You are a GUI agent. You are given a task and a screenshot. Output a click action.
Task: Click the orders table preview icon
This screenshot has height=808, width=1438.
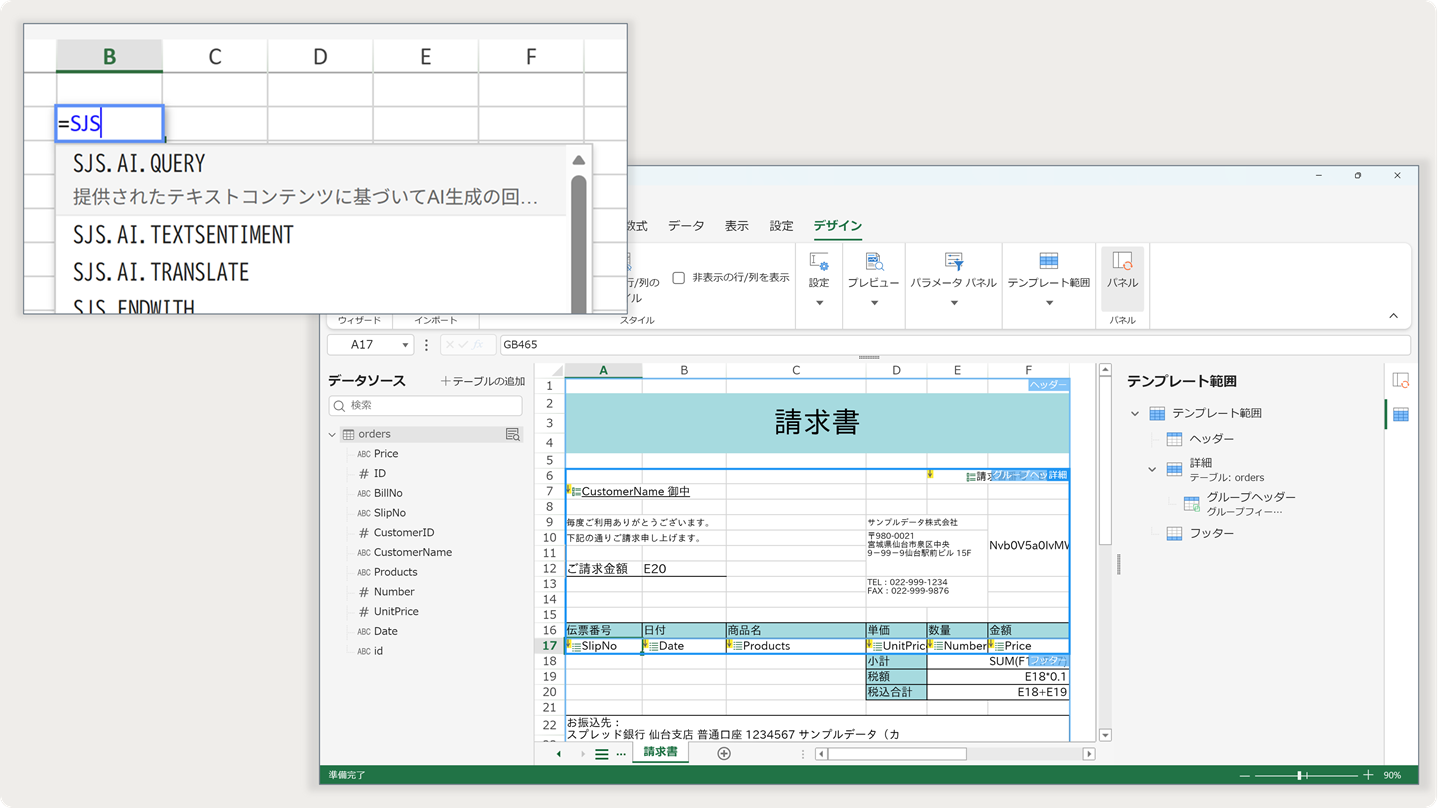[512, 434]
